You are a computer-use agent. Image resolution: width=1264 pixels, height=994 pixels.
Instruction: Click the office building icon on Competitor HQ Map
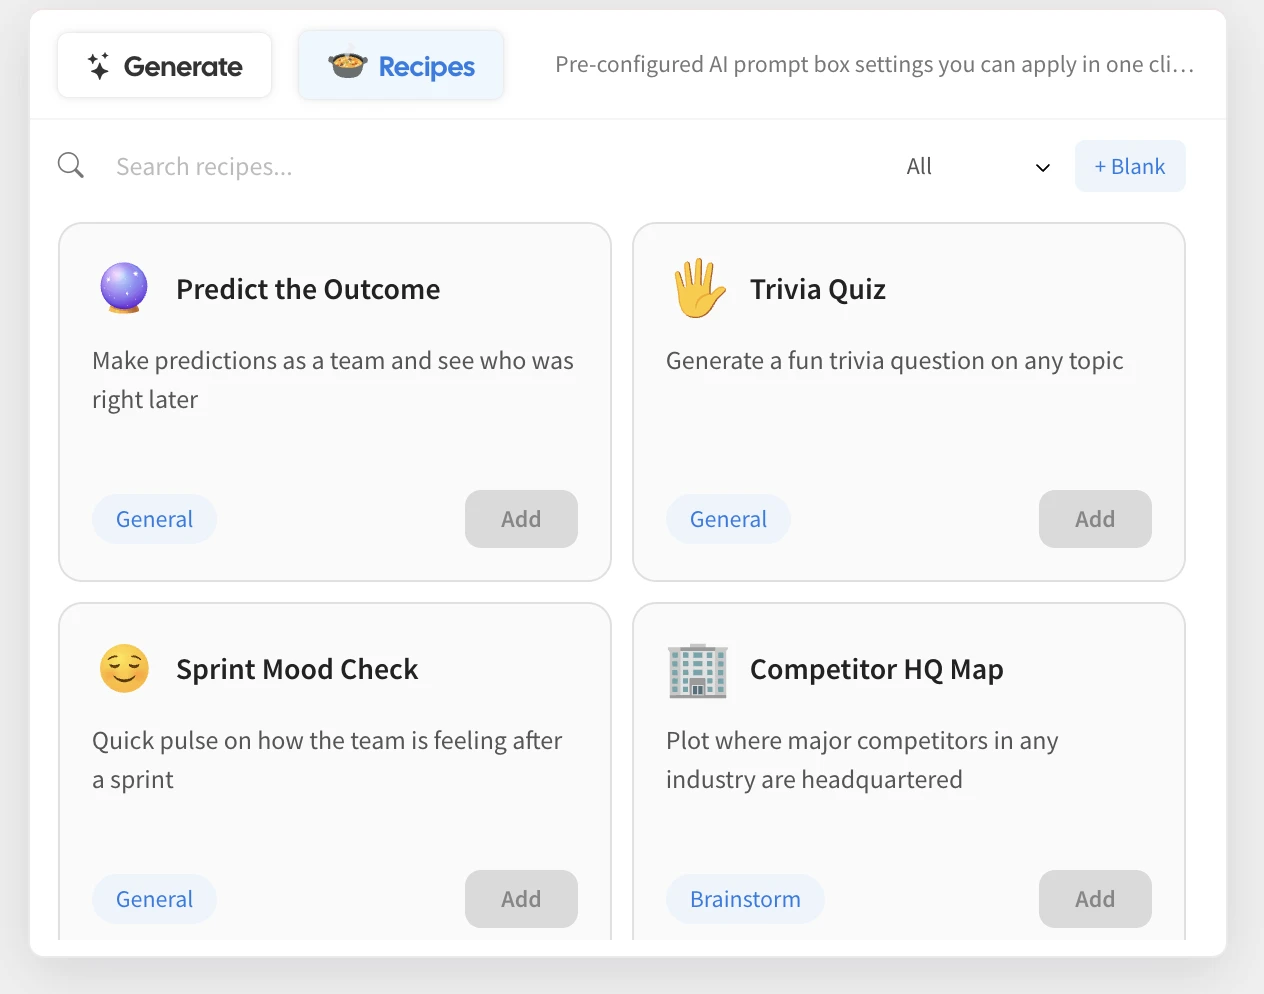click(x=698, y=670)
